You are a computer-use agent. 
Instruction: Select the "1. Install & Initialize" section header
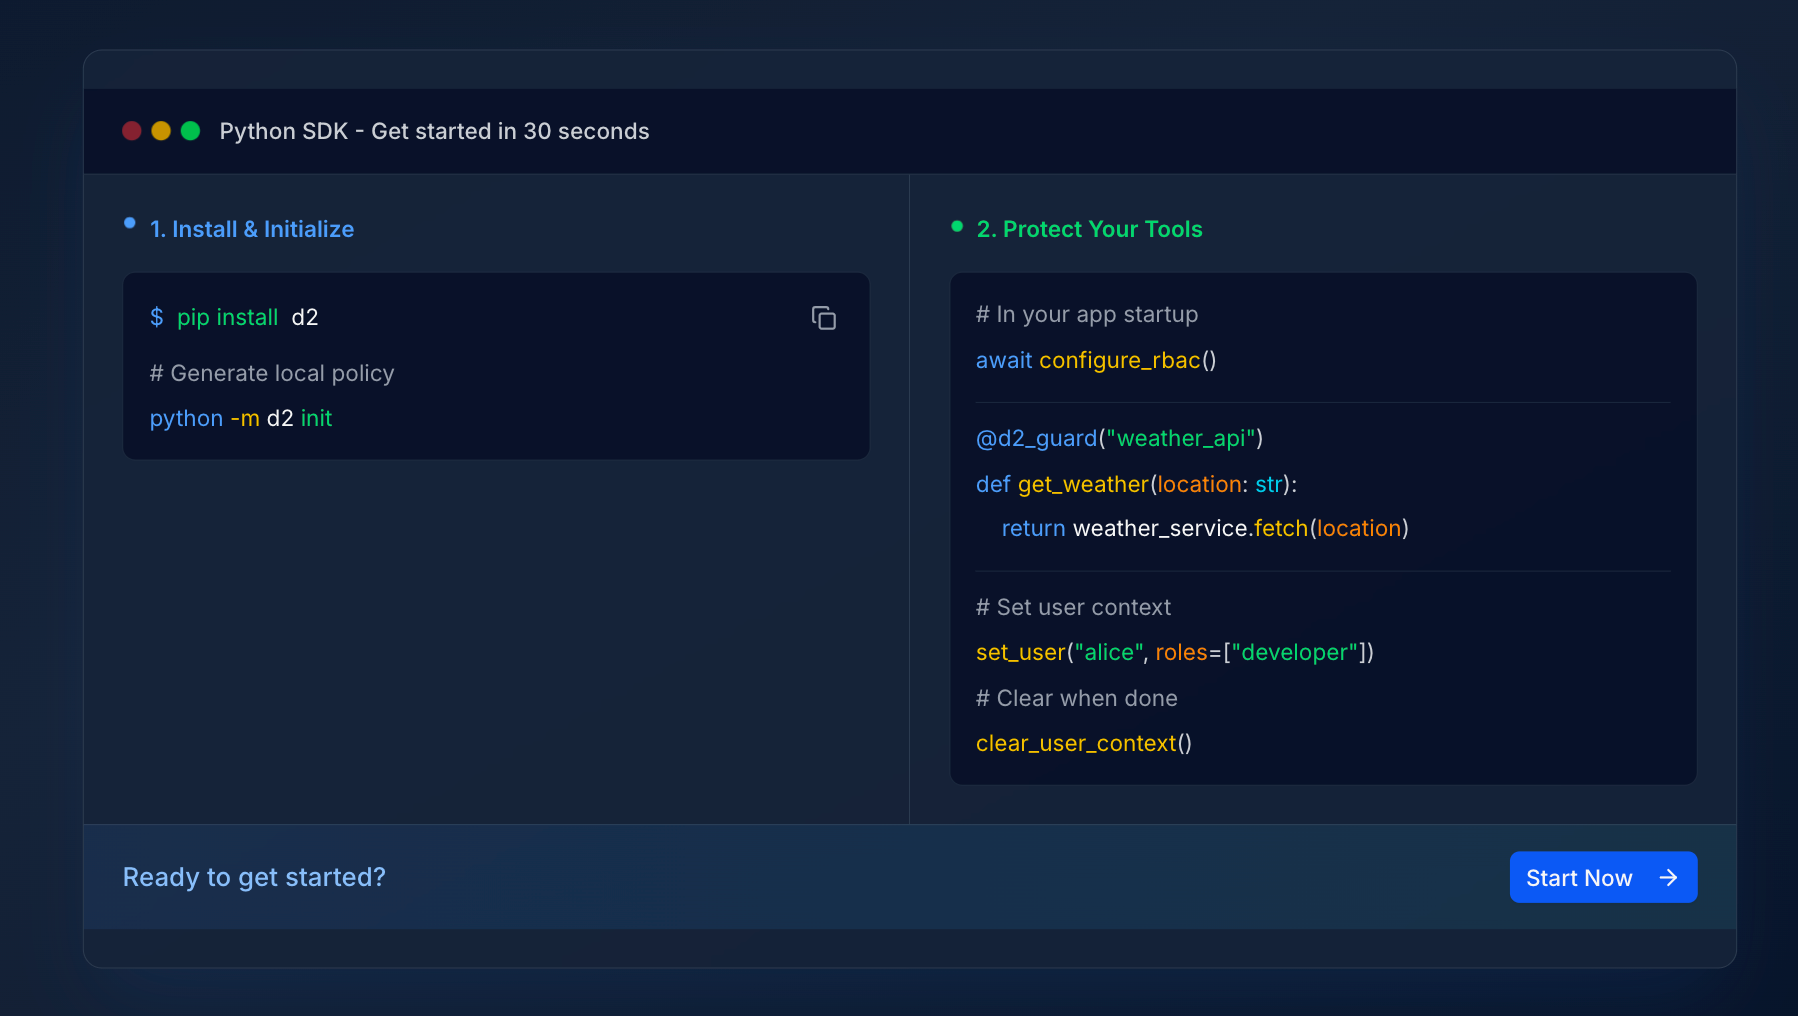point(251,229)
